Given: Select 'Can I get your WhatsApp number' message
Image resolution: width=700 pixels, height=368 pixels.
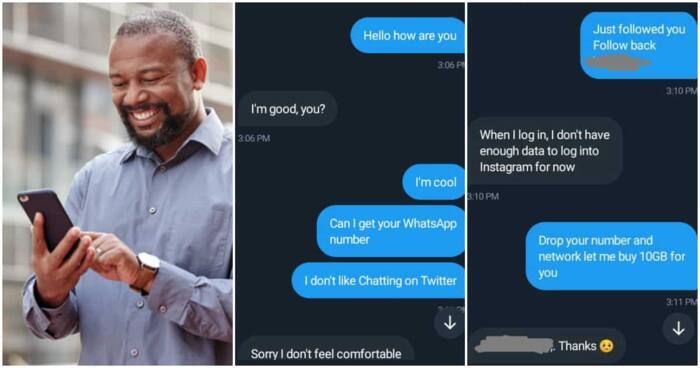Looking at the screenshot, I should click(x=391, y=231).
